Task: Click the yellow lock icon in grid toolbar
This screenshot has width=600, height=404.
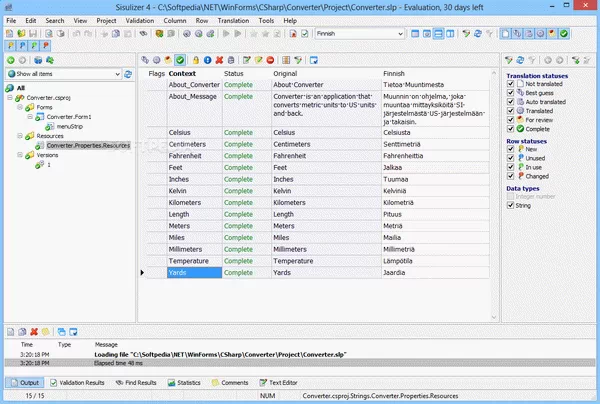Action: point(194,59)
